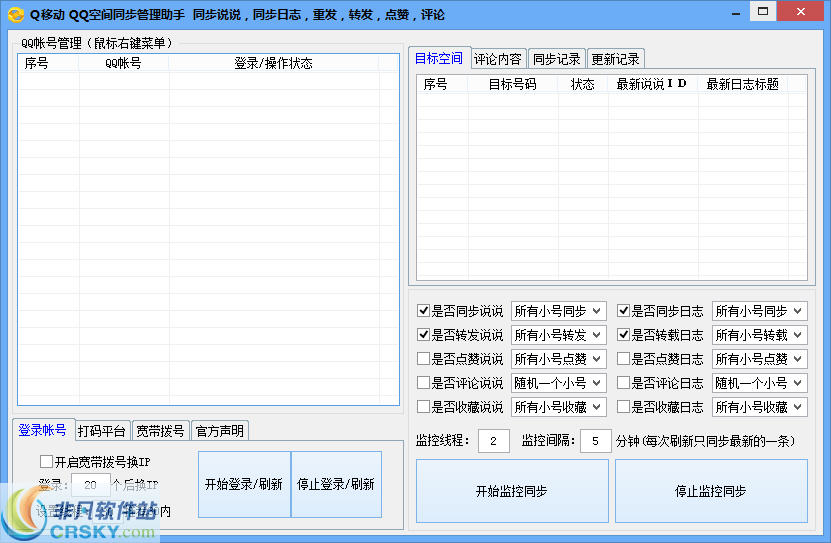Click the 目标号码 column header
Viewport: 831px width, 543px height.
tap(512, 84)
